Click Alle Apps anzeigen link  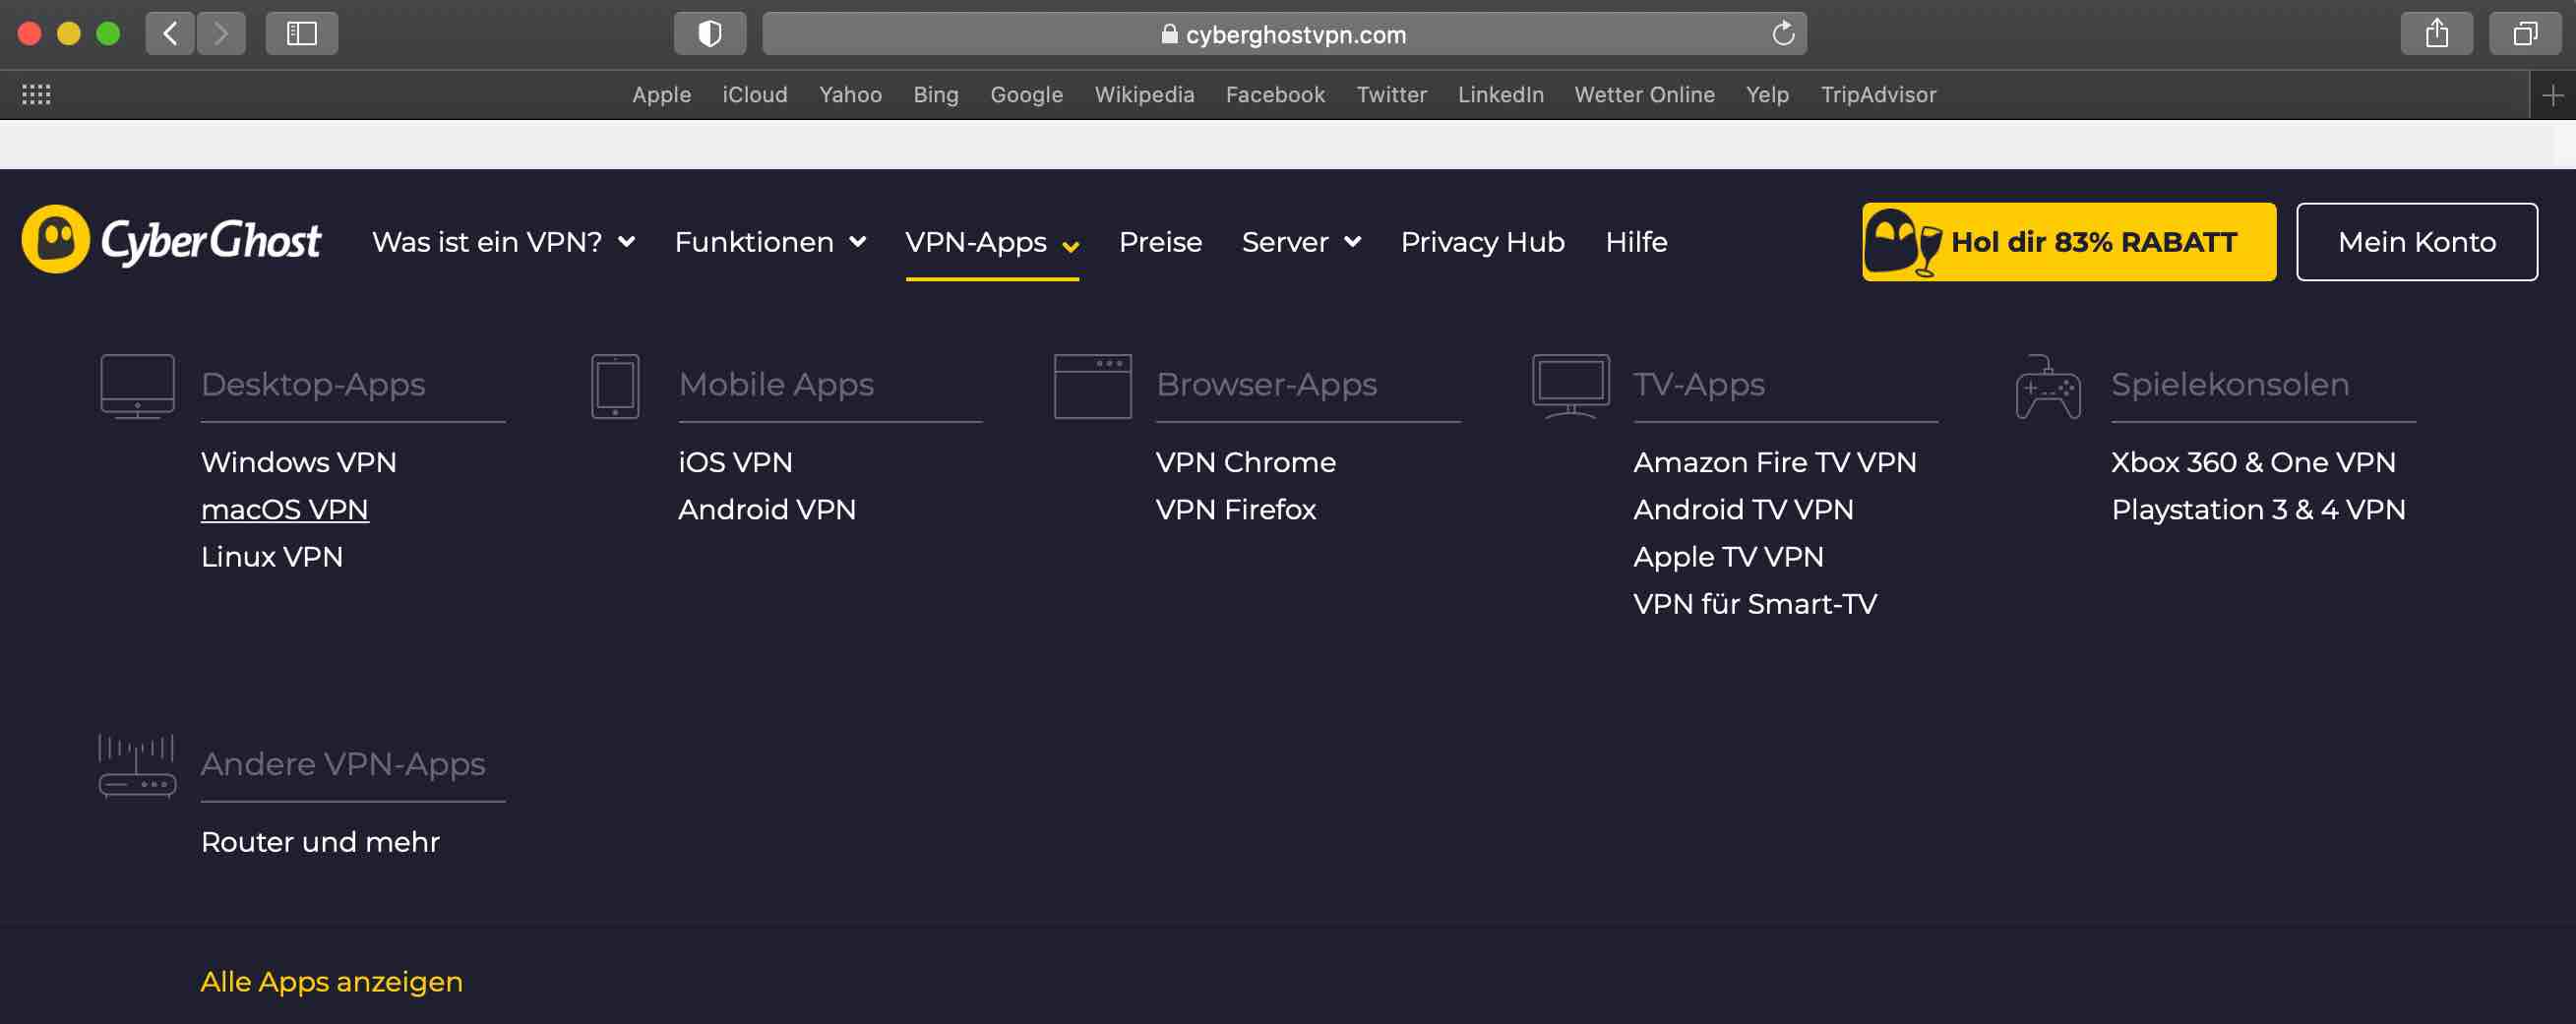[x=331, y=982]
